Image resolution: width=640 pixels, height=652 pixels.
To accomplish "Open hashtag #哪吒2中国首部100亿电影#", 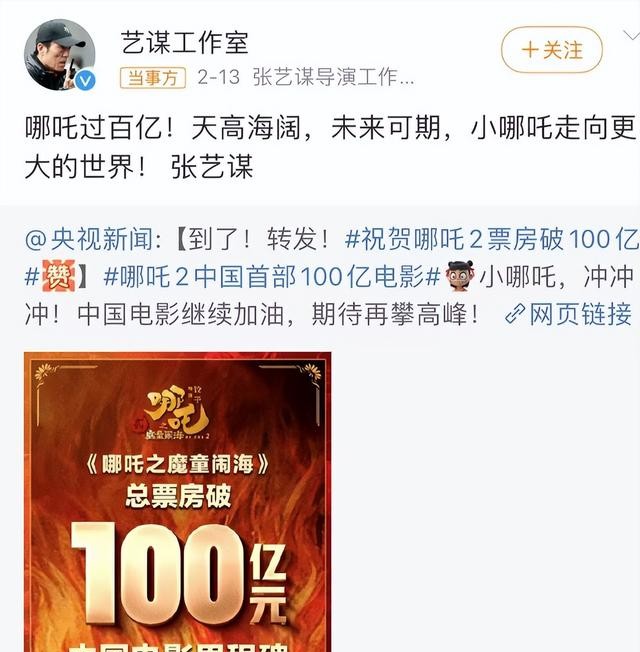I will [272, 277].
